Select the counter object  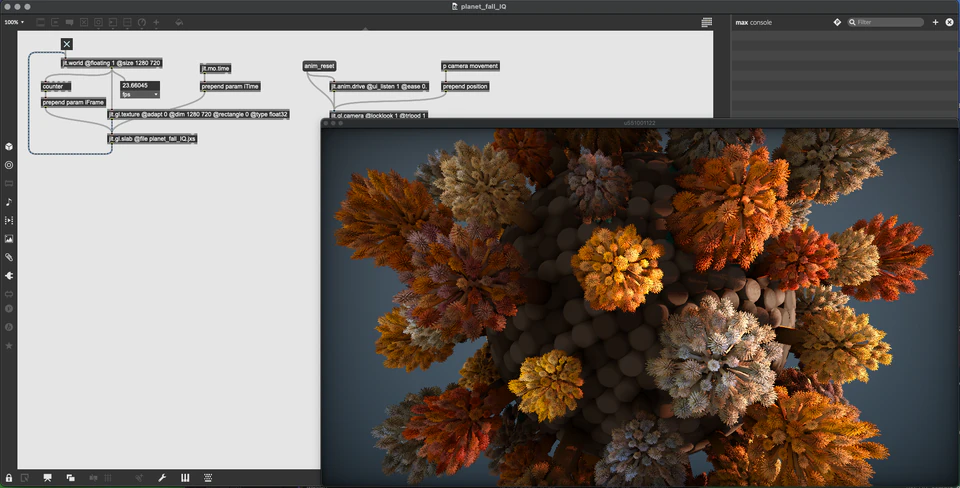click(x=56, y=86)
